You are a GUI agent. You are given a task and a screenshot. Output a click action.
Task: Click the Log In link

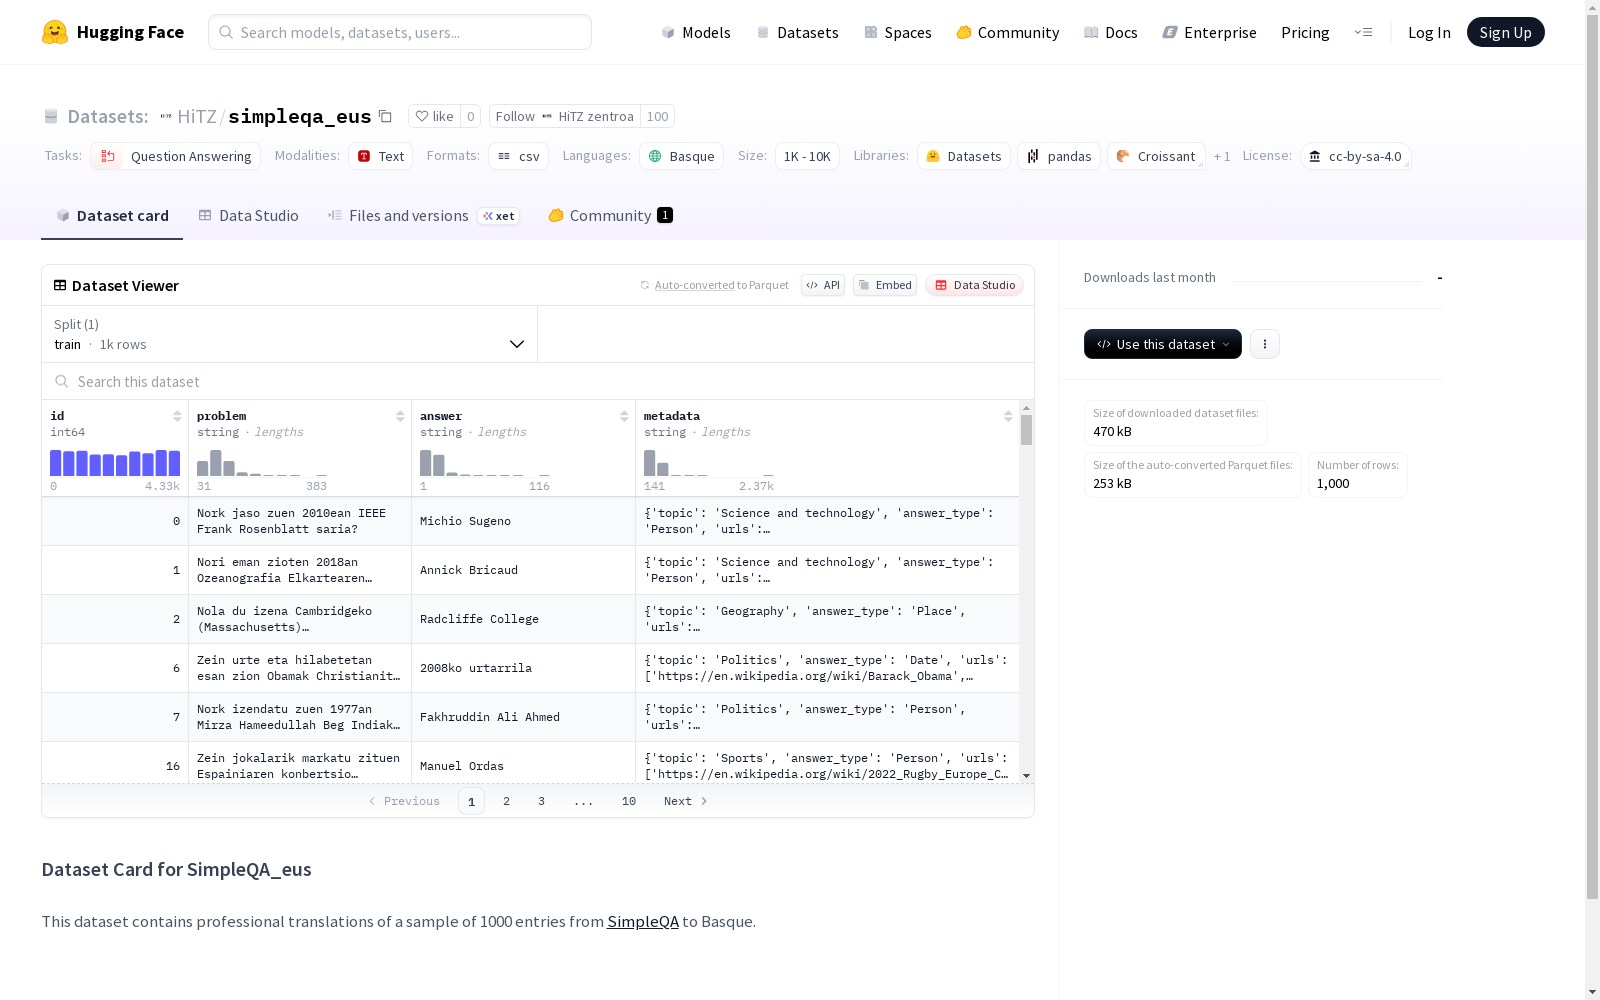(1429, 32)
